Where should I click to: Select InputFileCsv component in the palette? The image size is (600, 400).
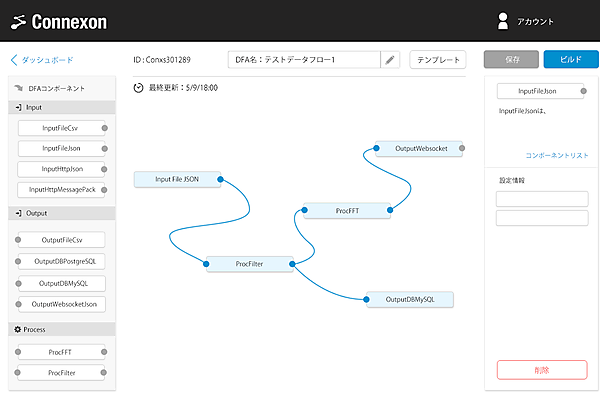click(62, 128)
